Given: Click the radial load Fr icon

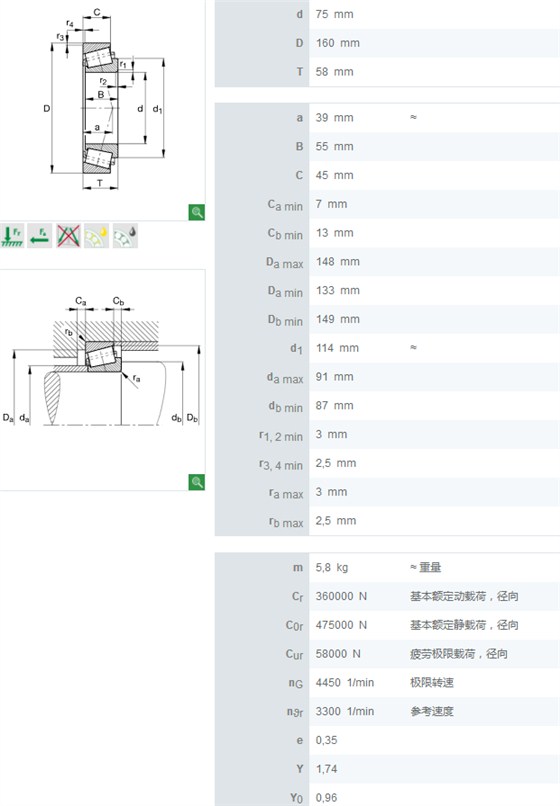Looking at the screenshot, I should 12,236.
